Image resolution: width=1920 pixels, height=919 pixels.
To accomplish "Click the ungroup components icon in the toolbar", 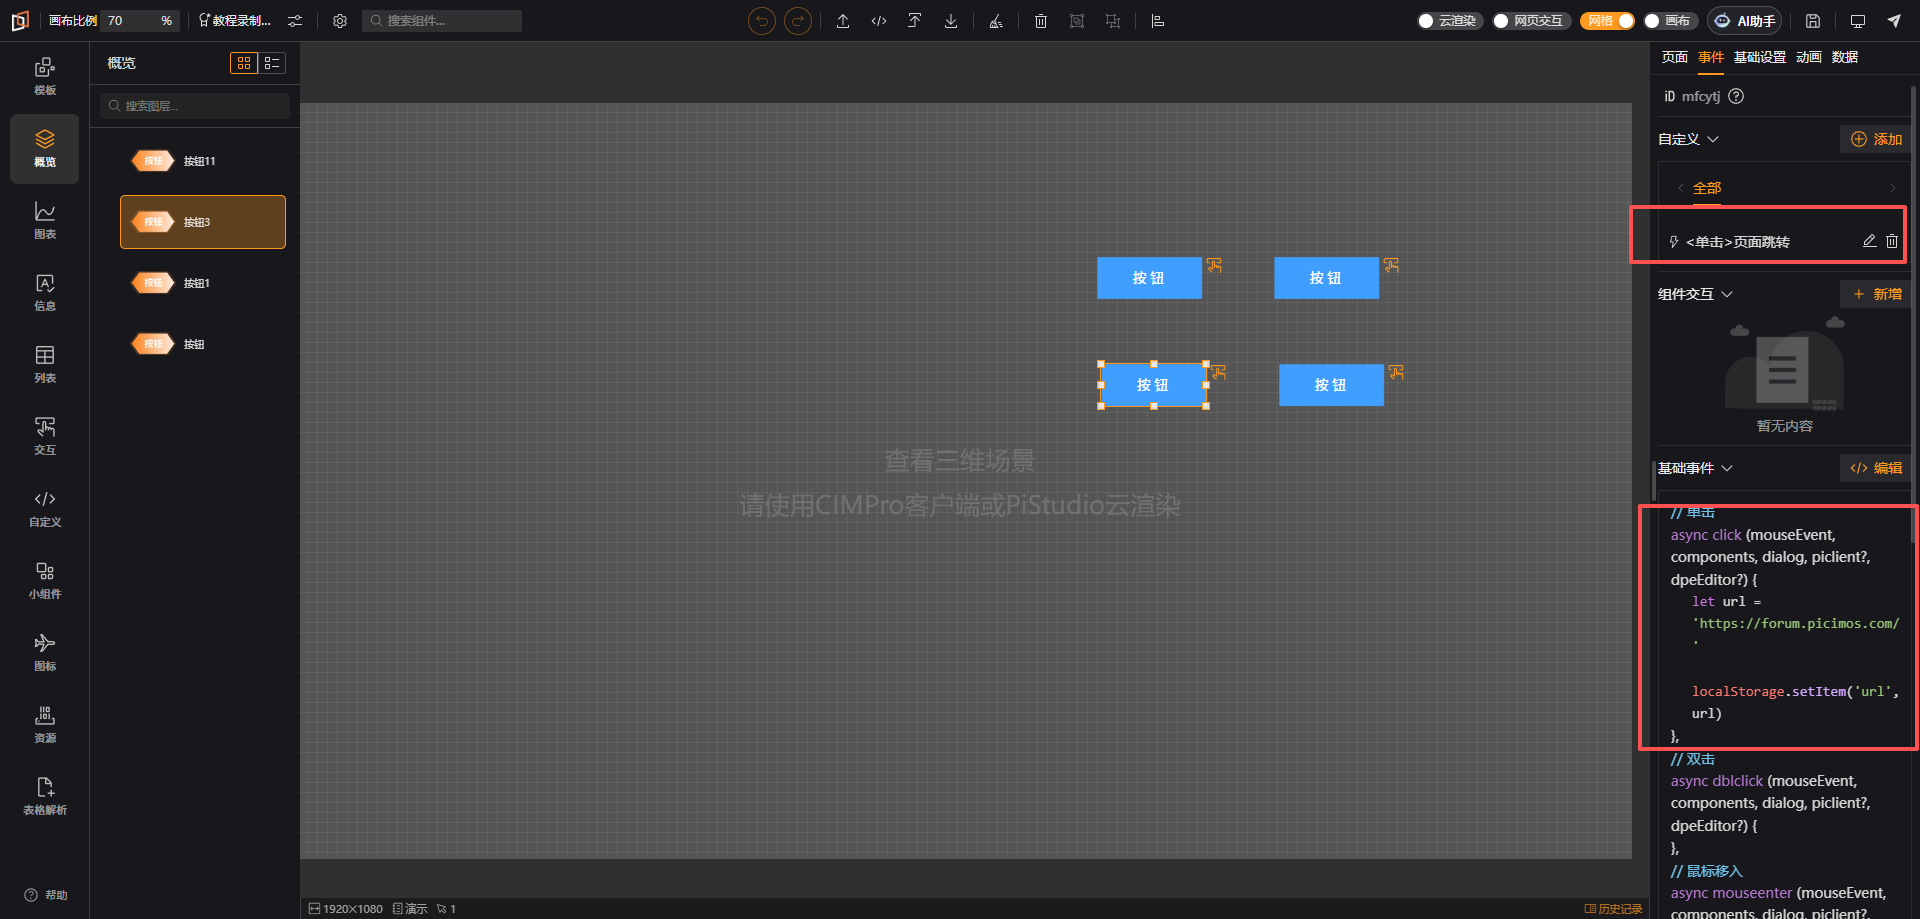I will 1113,21.
